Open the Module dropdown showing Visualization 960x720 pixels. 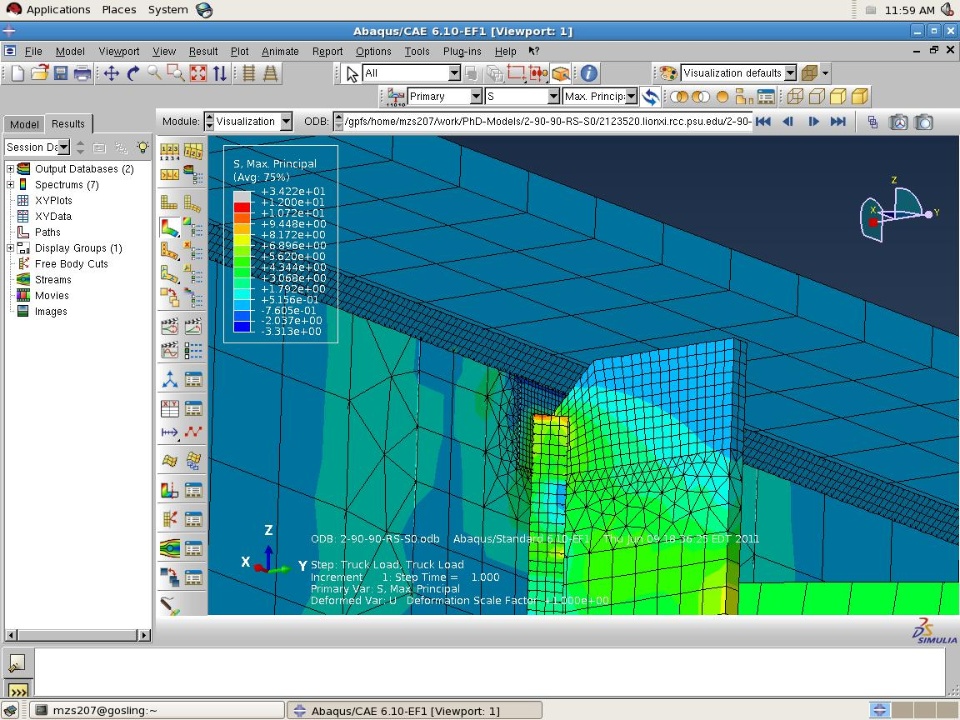(248, 122)
